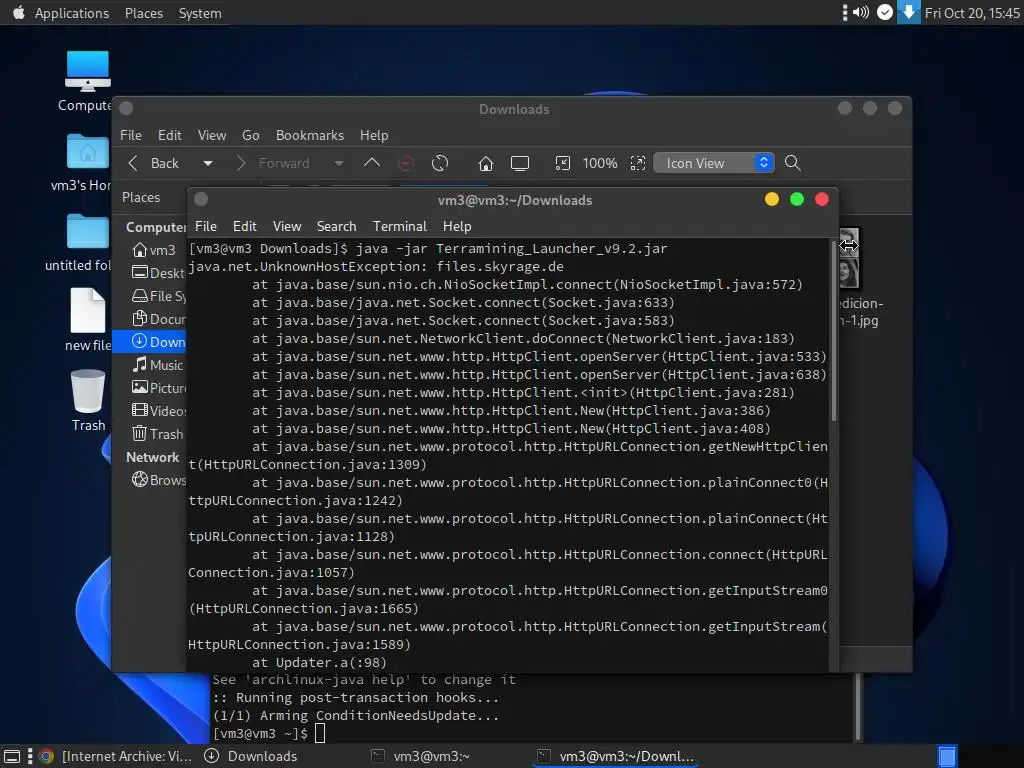
Task: Switch to vm3@vm3:~ taskbar terminal
Action: (x=420, y=756)
